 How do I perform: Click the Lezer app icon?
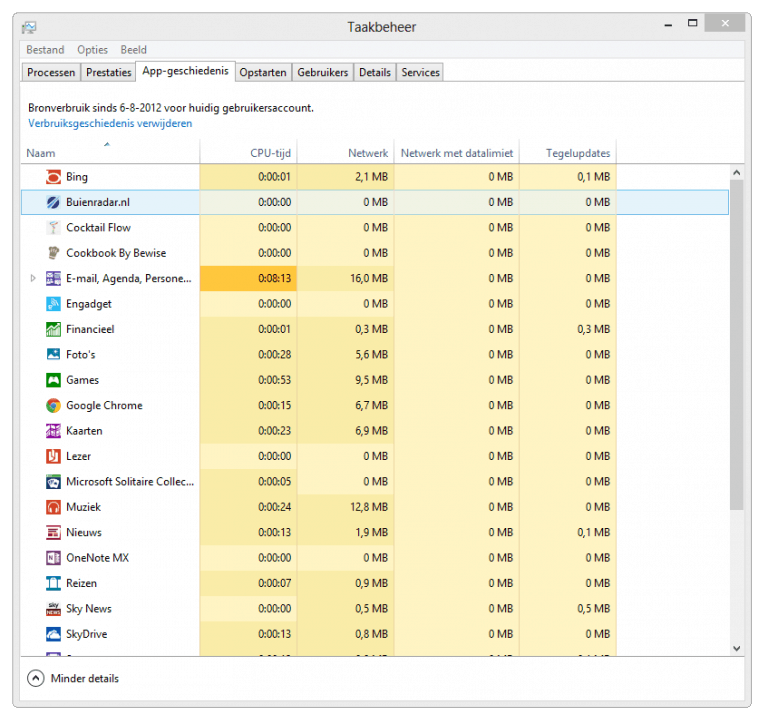[x=53, y=457]
